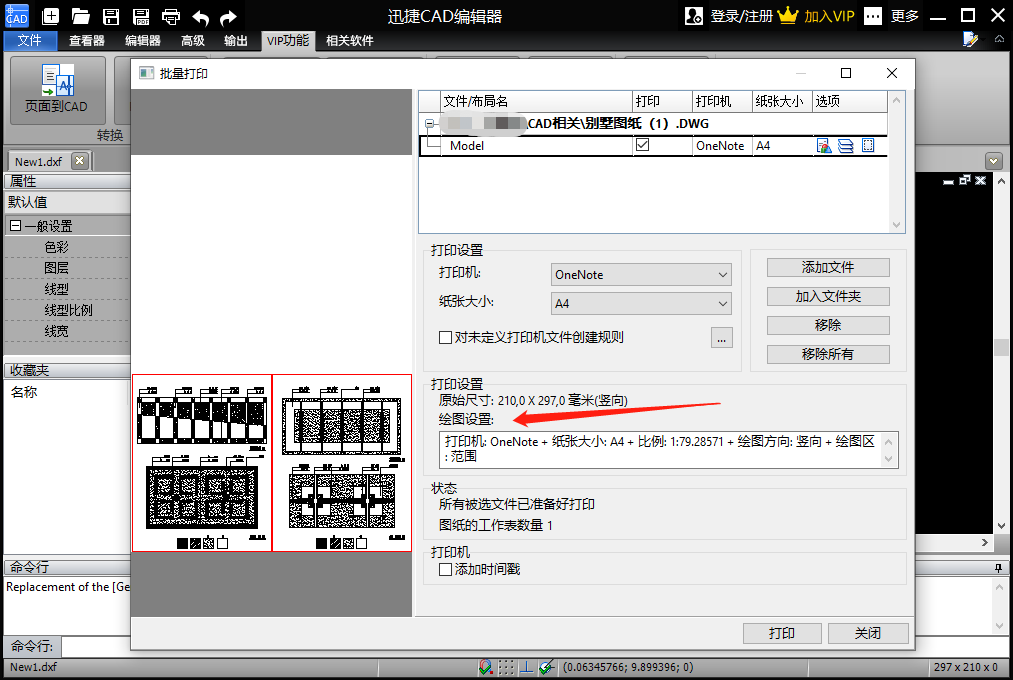Open the 纸张大小 dropdown showing A4
This screenshot has height=680, width=1013.
click(x=642, y=304)
